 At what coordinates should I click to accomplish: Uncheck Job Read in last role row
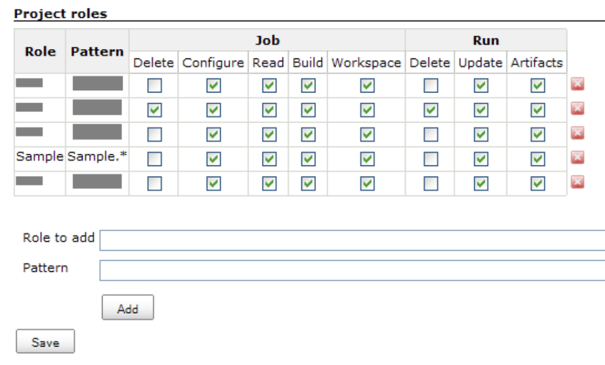click(x=269, y=184)
